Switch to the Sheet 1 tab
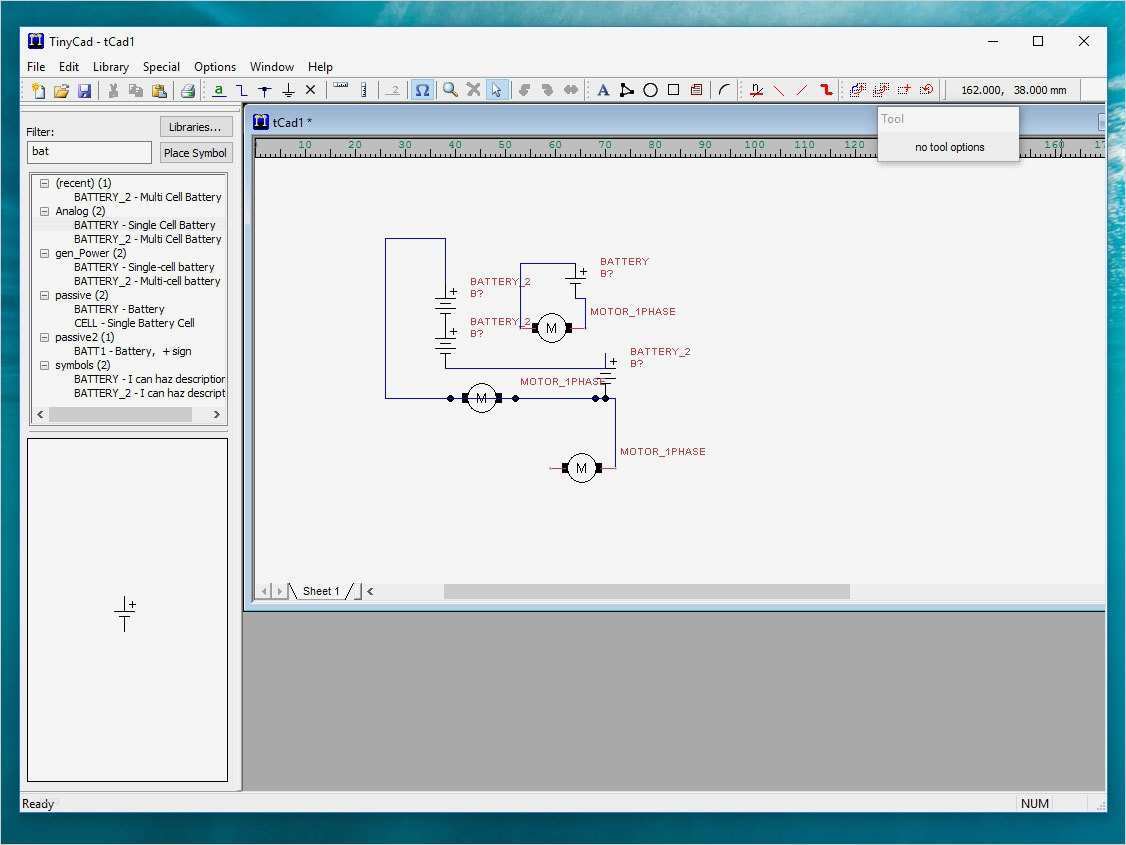The height and width of the screenshot is (845, 1126). click(321, 591)
